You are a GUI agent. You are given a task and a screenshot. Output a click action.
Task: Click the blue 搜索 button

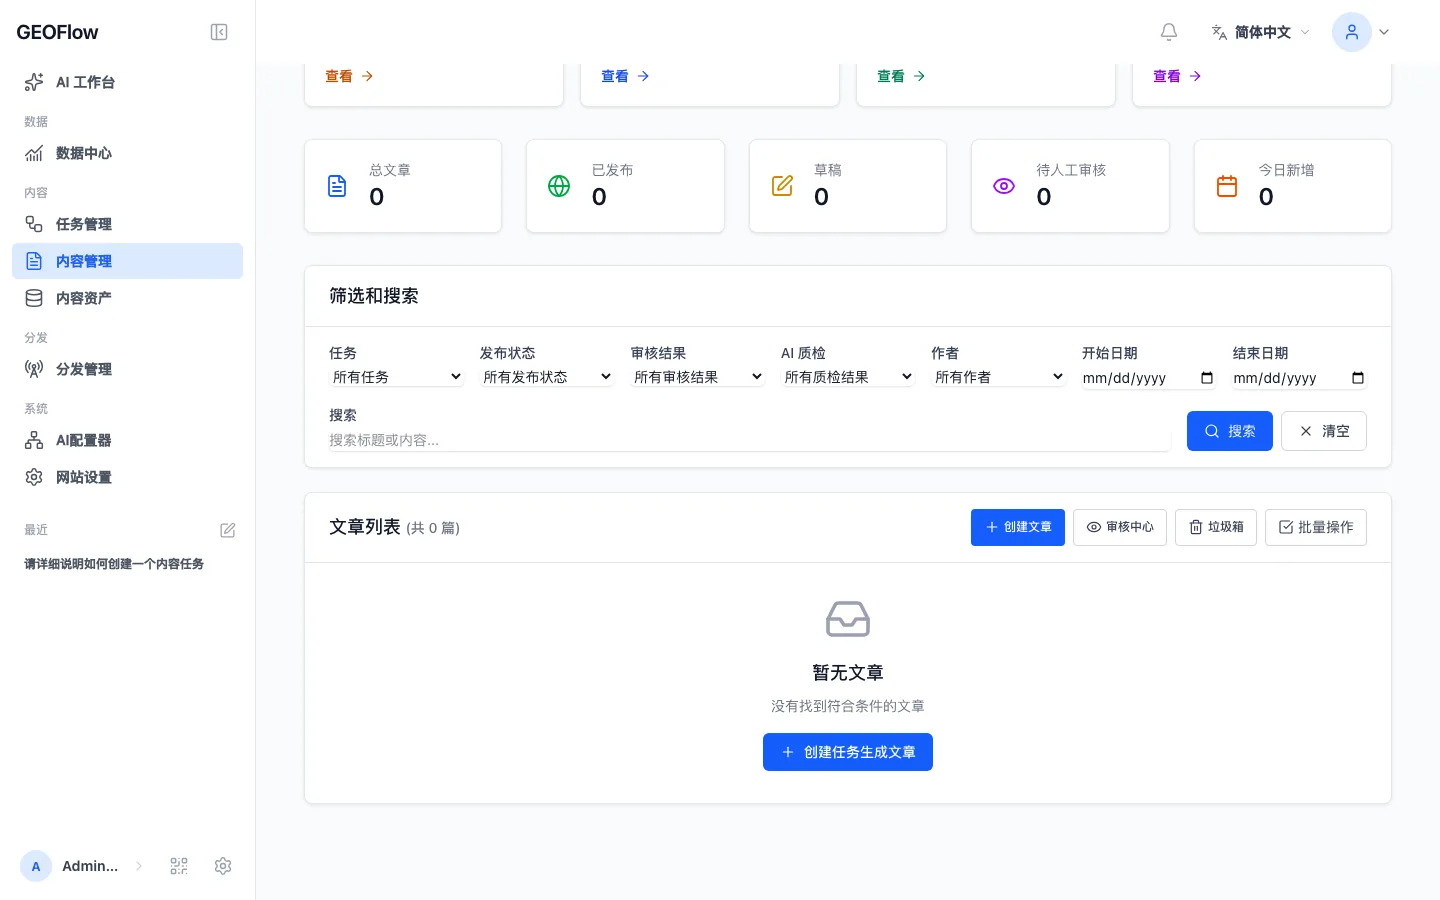click(1229, 431)
